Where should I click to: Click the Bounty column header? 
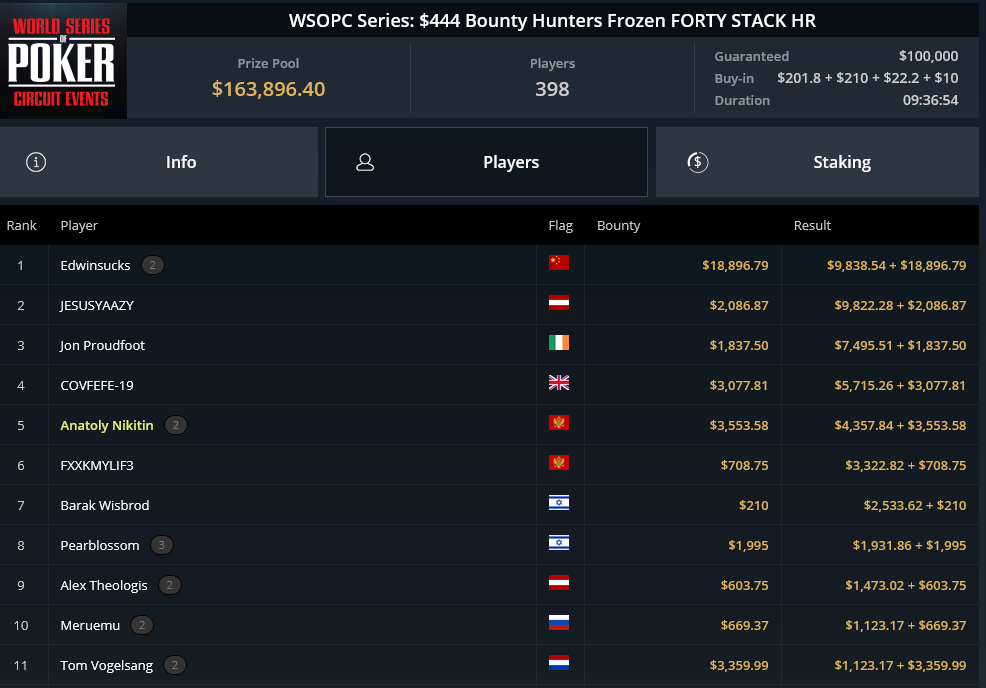tap(618, 225)
